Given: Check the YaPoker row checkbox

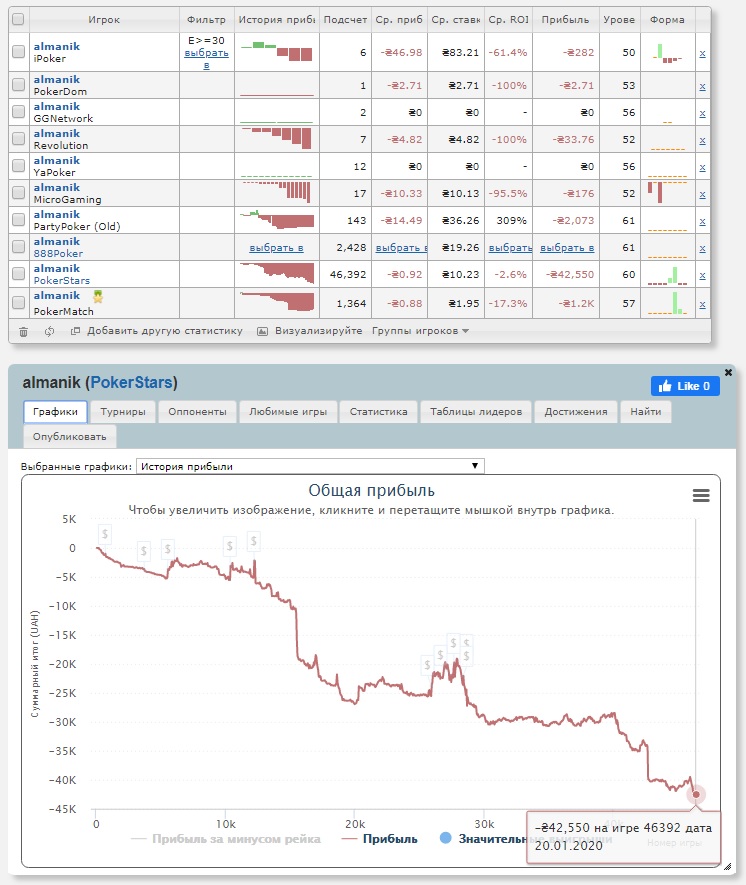Looking at the screenshot, I should [x=18, y=166].
